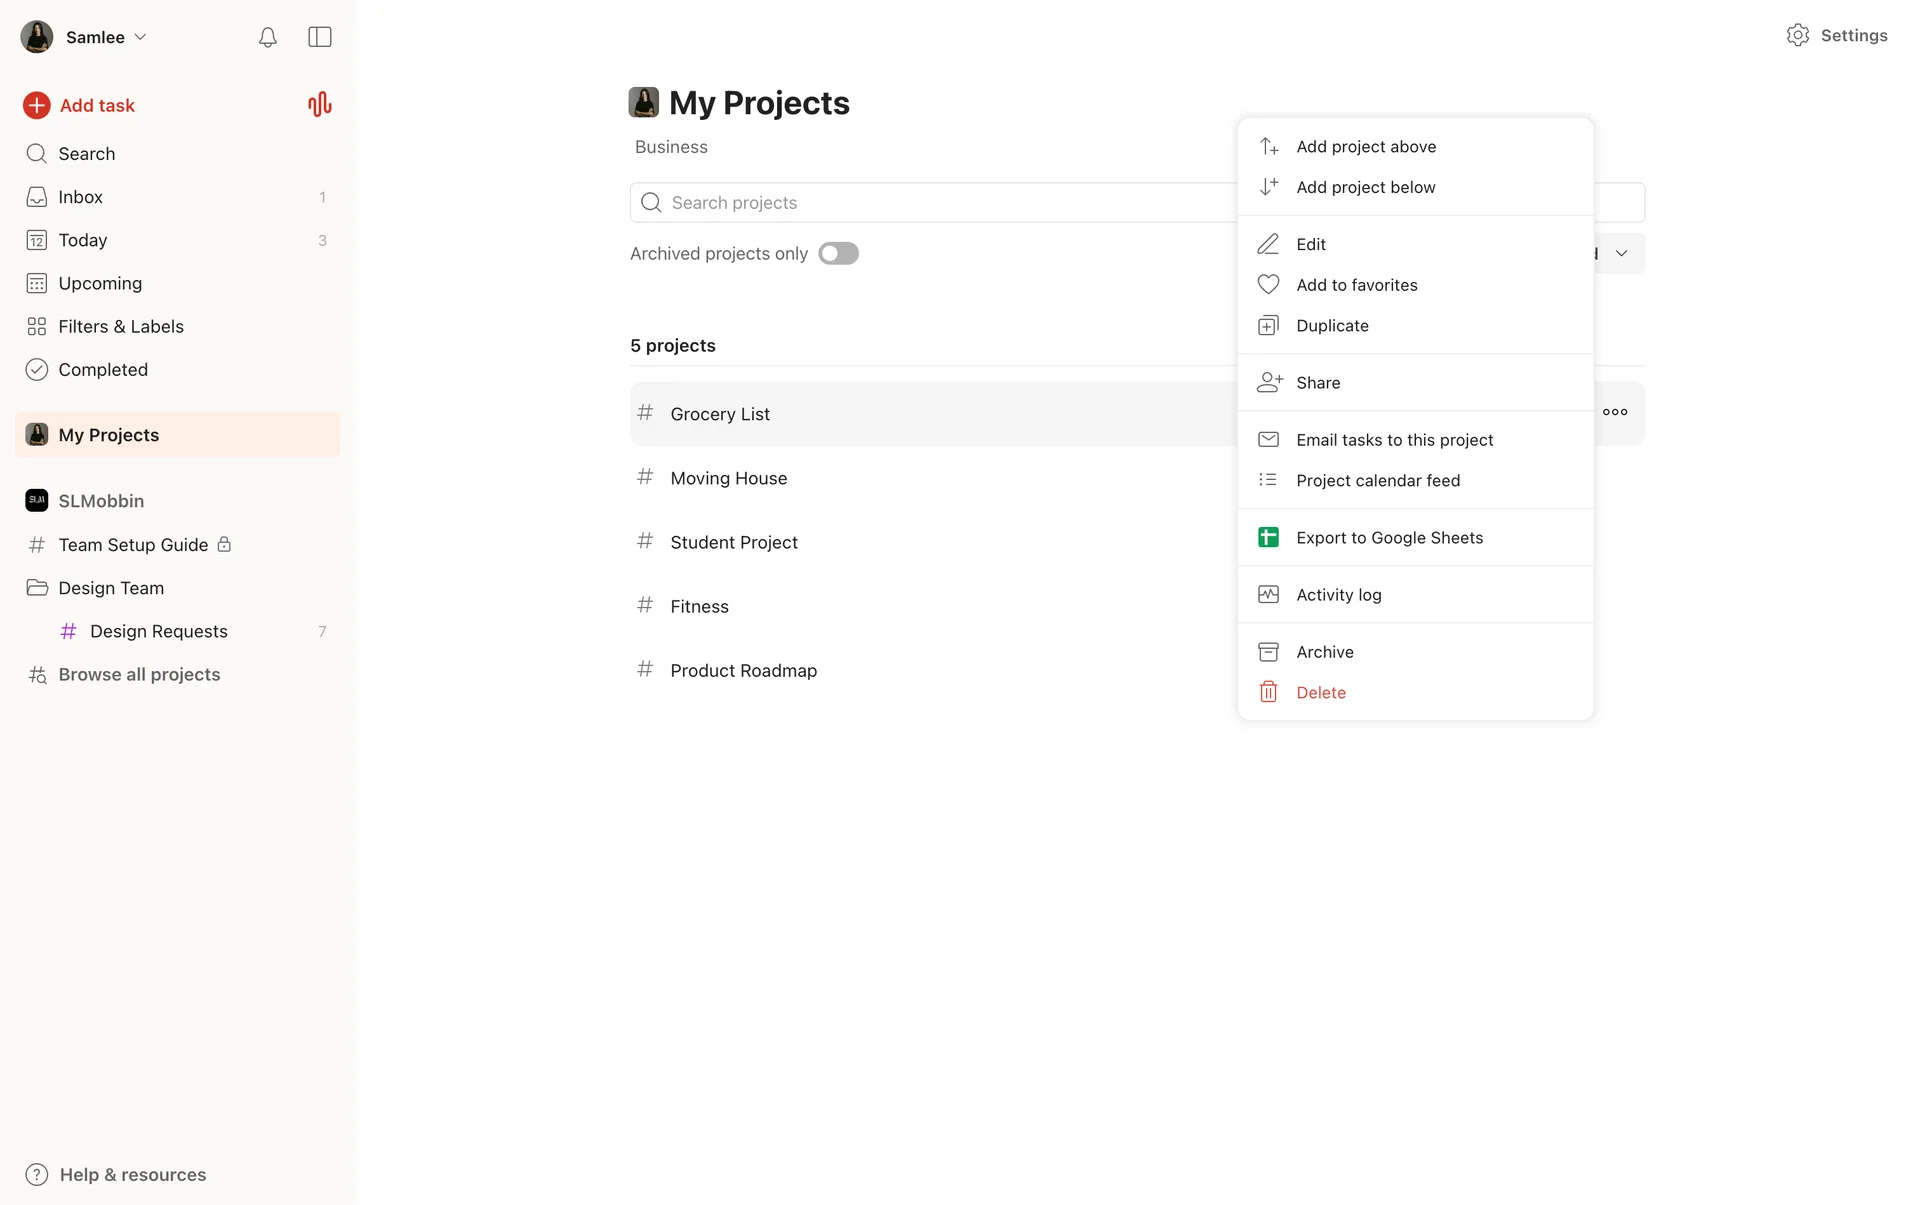Click the Add task plus icon
Viewport: 1920px width, 1205px height.
[37, 105]
